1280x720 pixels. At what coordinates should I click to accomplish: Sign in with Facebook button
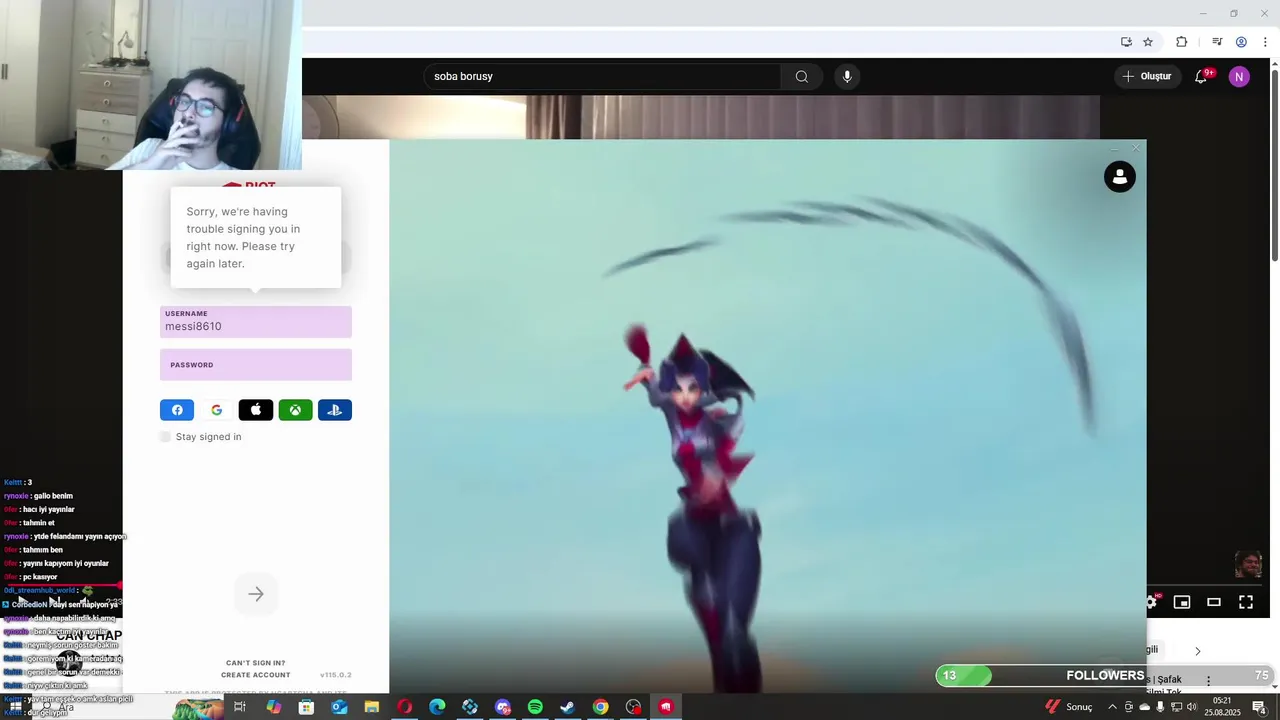(x=177, y=410)
